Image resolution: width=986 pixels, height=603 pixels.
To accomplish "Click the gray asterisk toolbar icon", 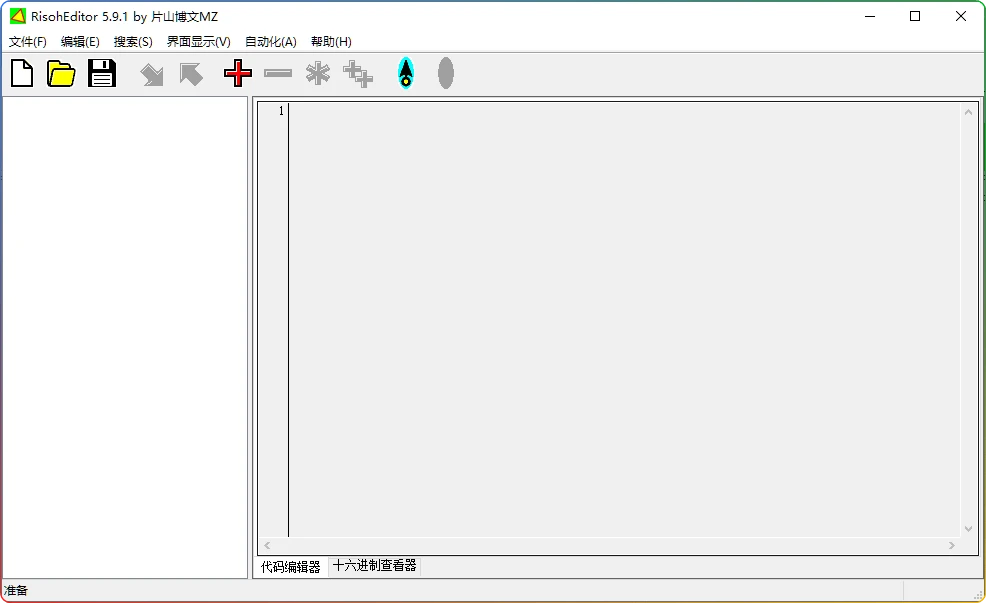I will coord(318,73).
